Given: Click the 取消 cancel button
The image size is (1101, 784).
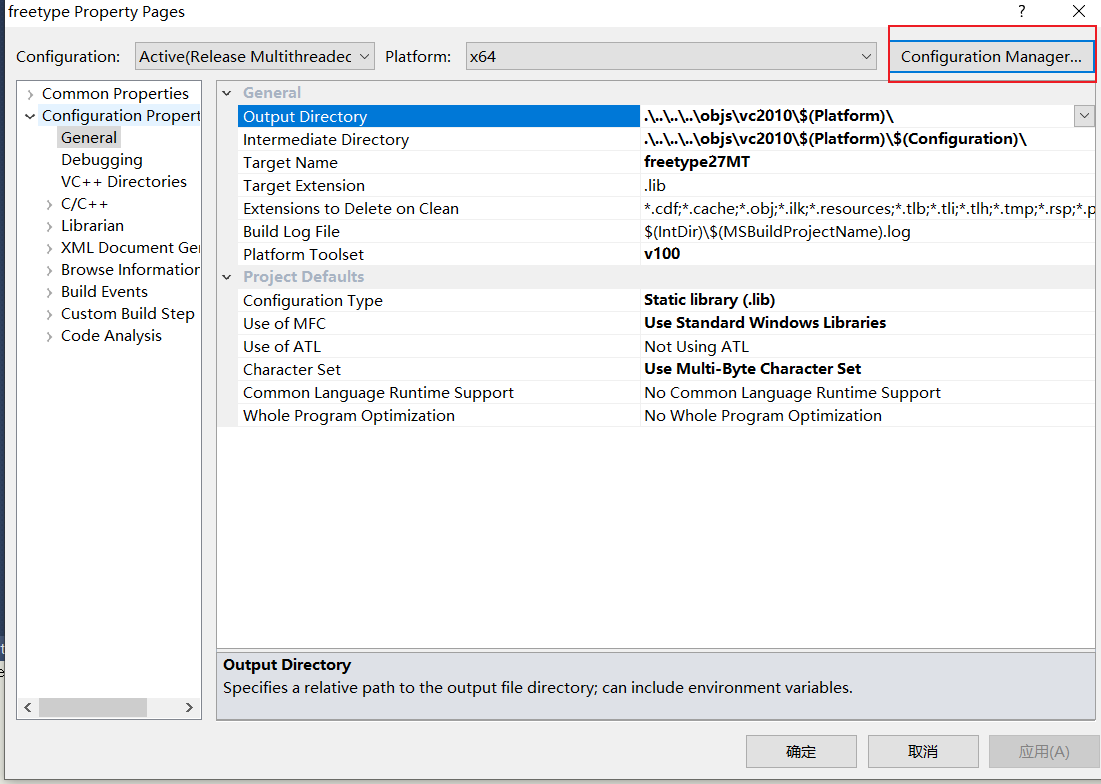Looking at the screenshot, I should tap(922, 751).
